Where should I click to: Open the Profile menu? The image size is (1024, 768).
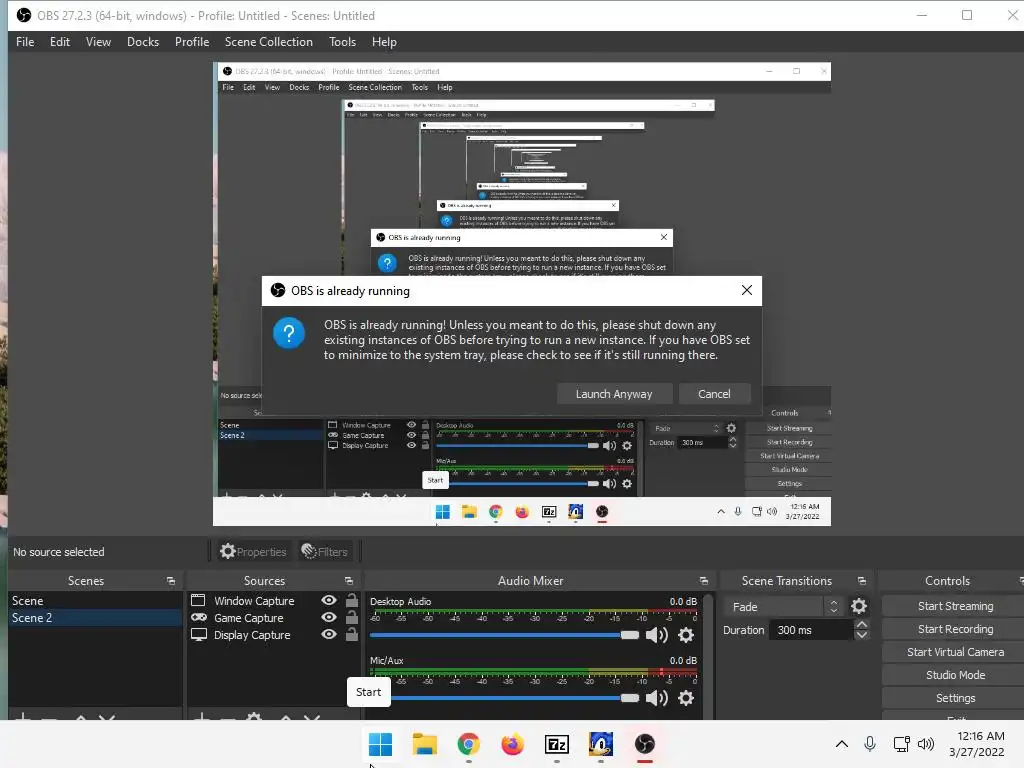coord(191,42)
